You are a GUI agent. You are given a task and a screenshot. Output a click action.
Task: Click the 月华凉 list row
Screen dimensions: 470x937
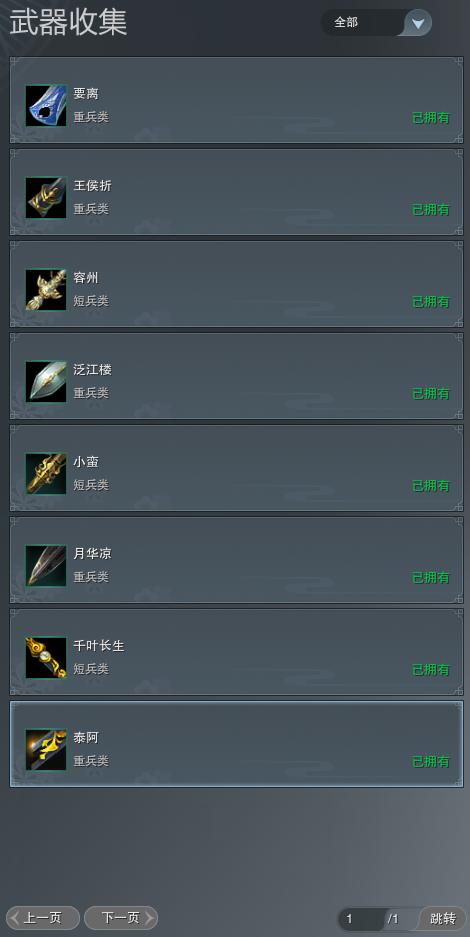[236, 560]
